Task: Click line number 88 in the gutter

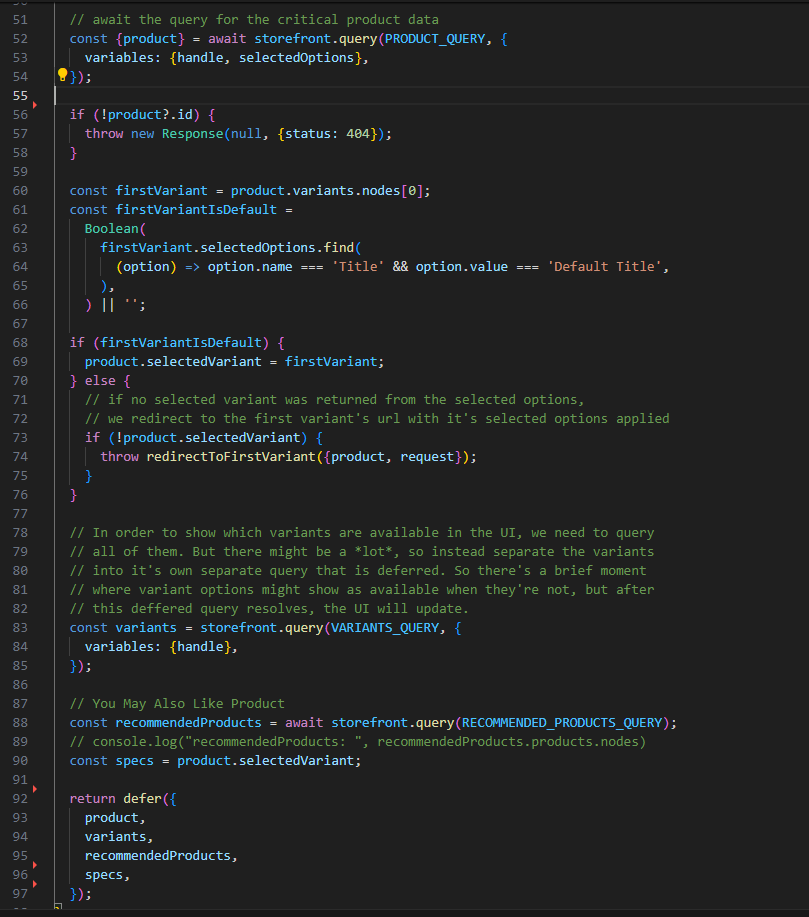Action: (20, 723)
